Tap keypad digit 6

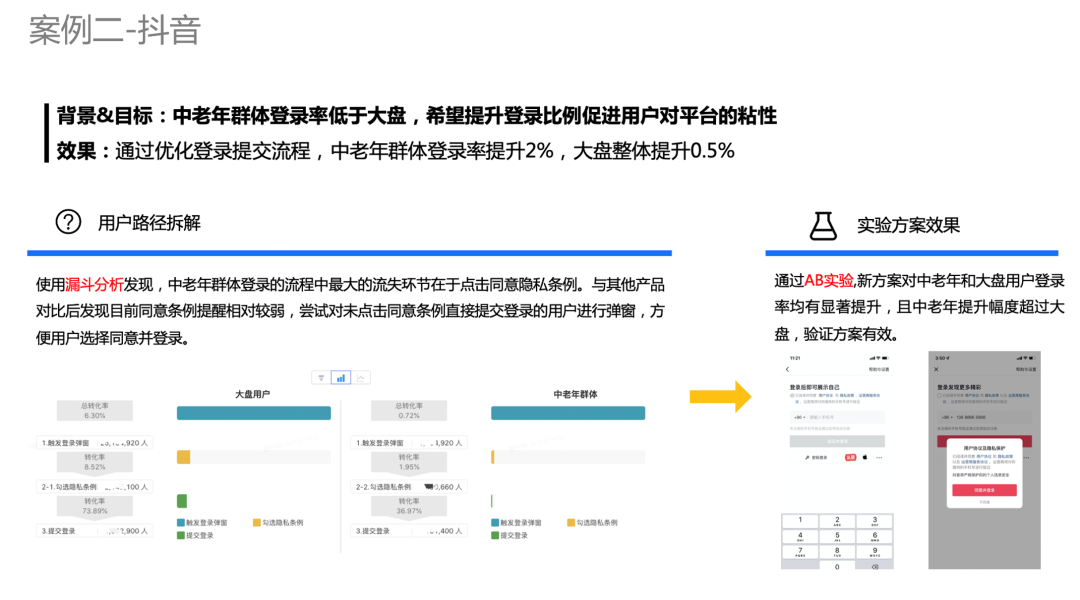click(x=875, y=537)
